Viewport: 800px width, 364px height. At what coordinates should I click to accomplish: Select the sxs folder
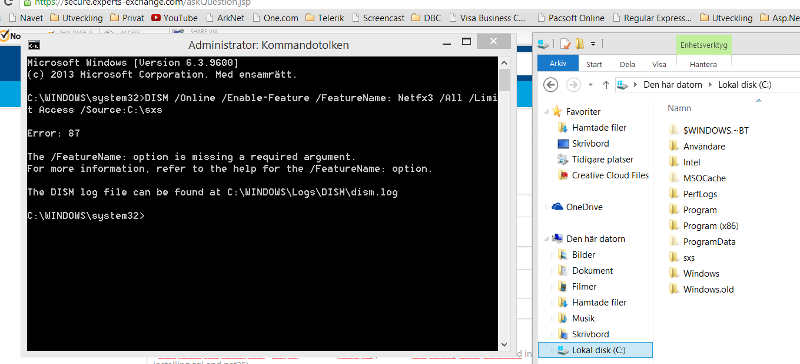[682, 257]
